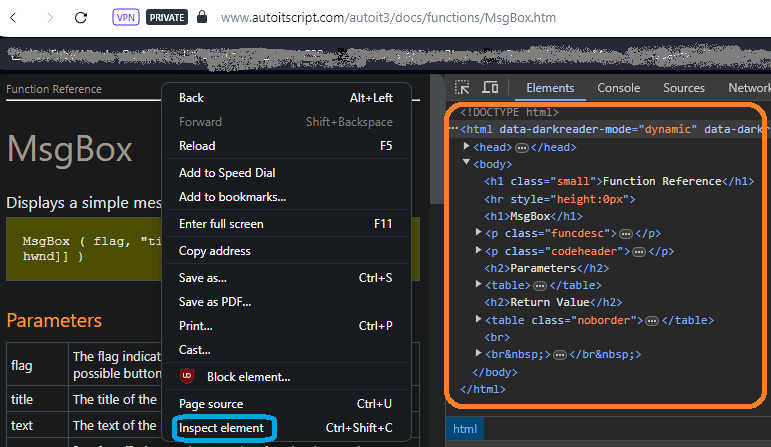771x447 pixels.
Task: Select the hr style node
Action: tap(560, 199)
